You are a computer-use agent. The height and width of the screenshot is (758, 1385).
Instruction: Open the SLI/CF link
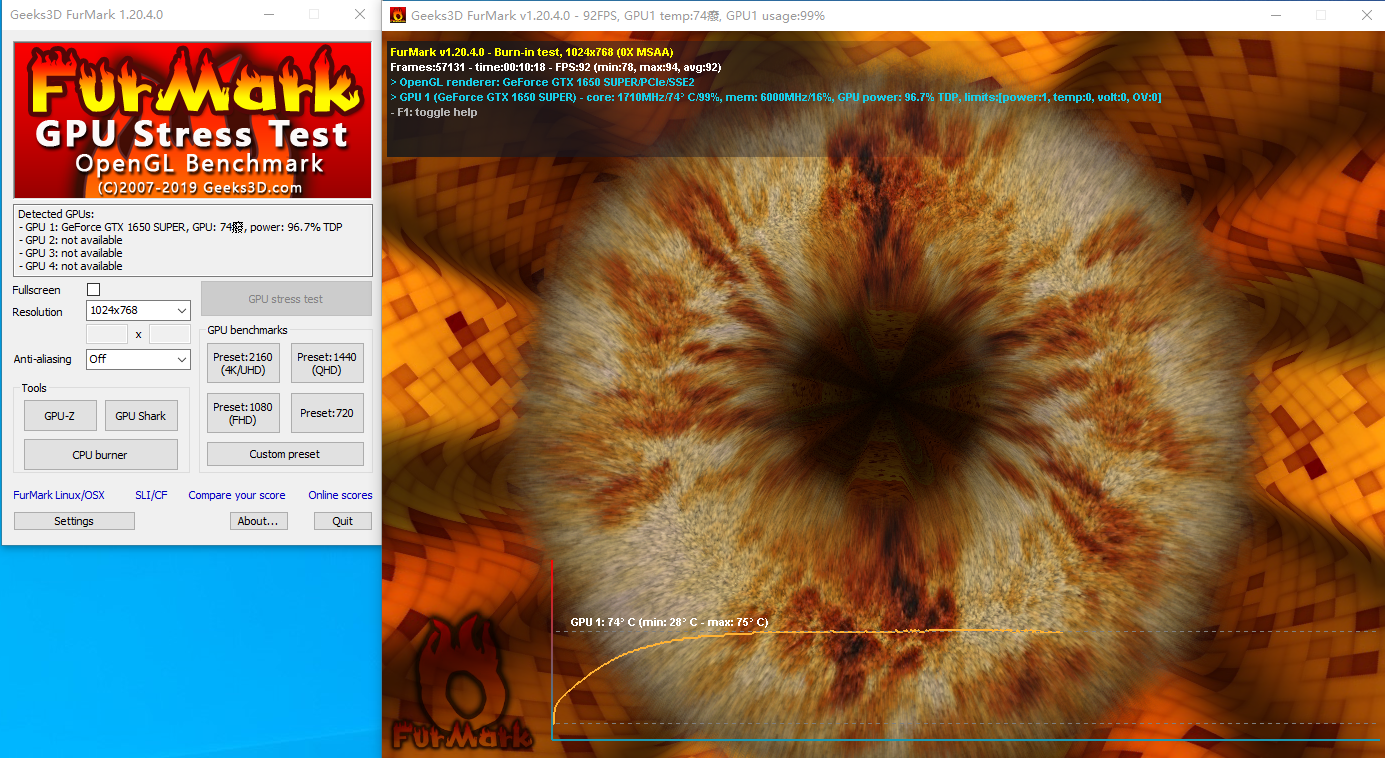tap(151, 495)
